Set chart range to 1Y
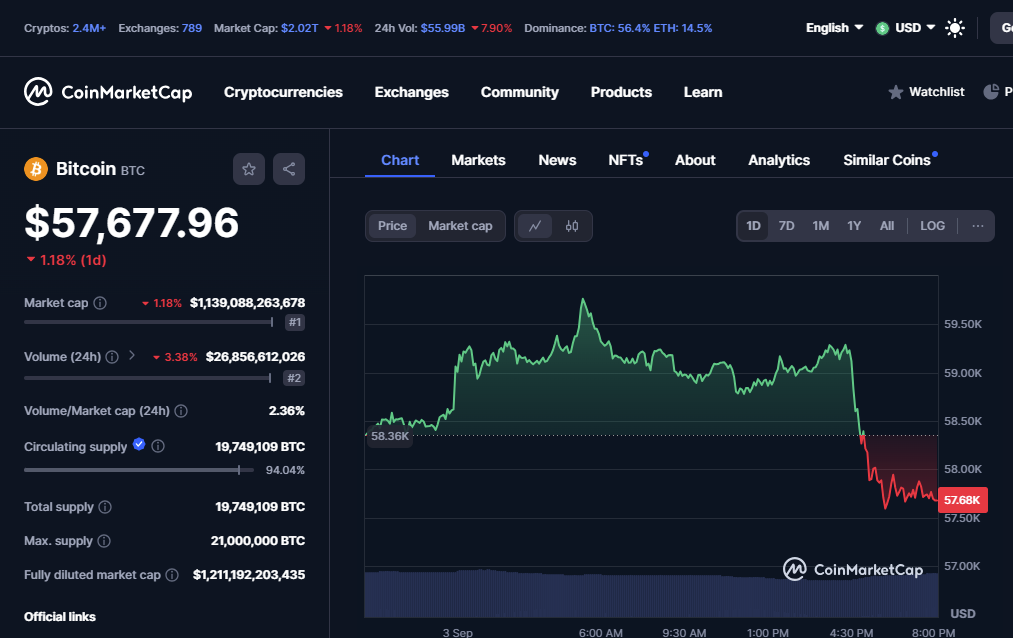 point(854,226)
